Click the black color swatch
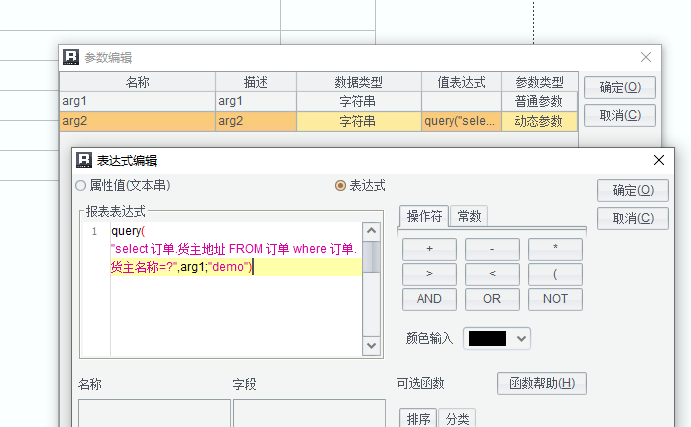Image resolution: width=691 pixels, height=427 pixels. (x=487, y=338)
